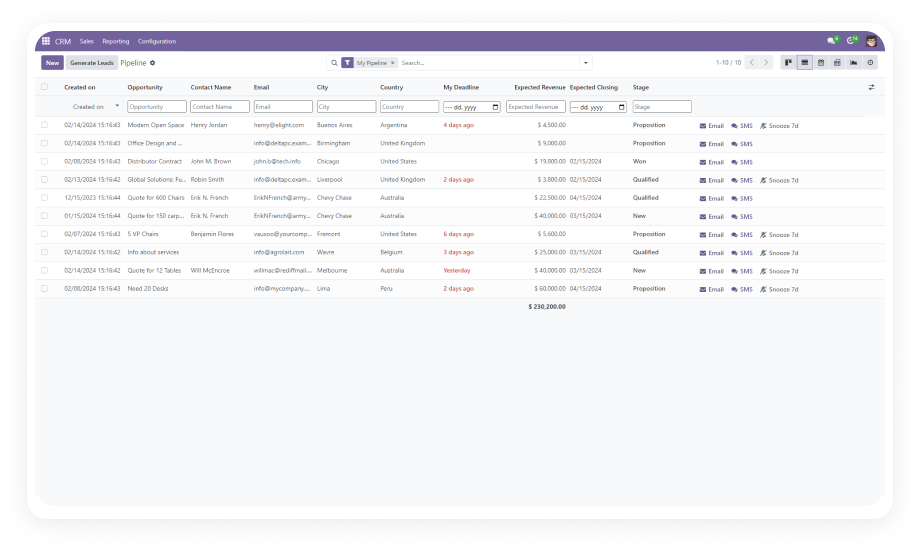This screenshot has height=550, width=920.
Task: Open the messages chat icon in navbar
Action: pyautogui.click(x=831, y=41)
